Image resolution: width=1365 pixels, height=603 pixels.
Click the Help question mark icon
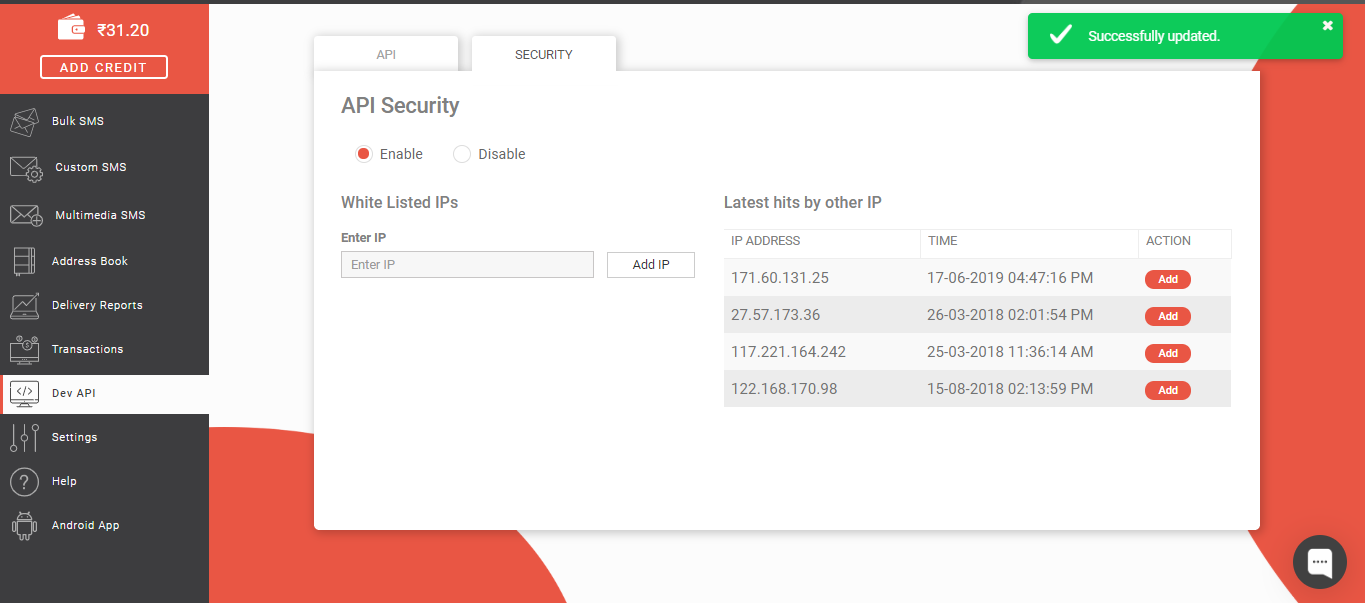[24, 481]
